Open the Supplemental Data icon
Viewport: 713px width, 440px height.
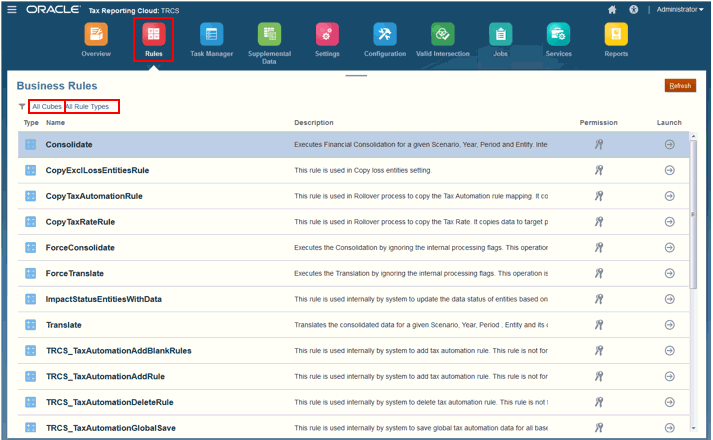pyautogui.click(x=269, y=34)
